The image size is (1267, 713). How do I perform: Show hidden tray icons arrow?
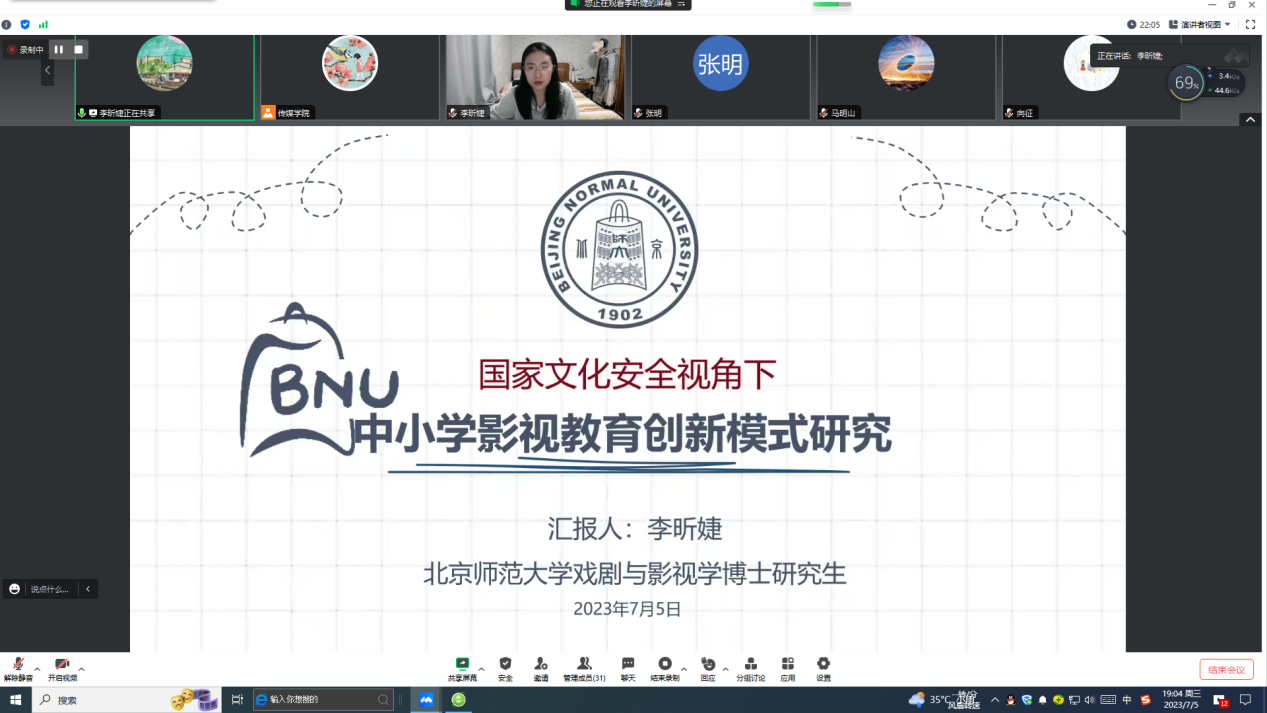(x=994, y=700)
